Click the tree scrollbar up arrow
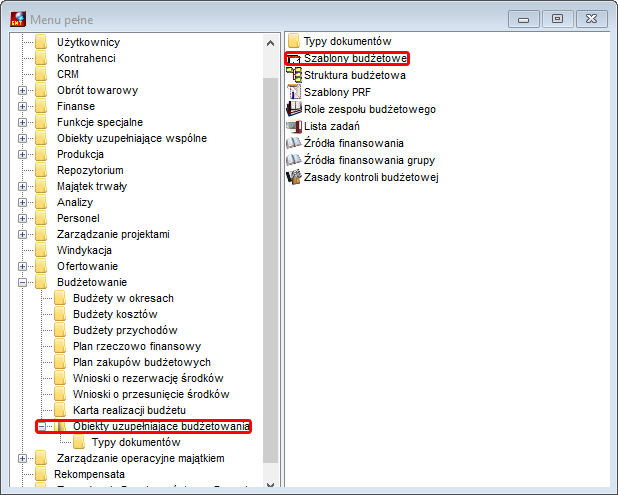 [270, 43]
